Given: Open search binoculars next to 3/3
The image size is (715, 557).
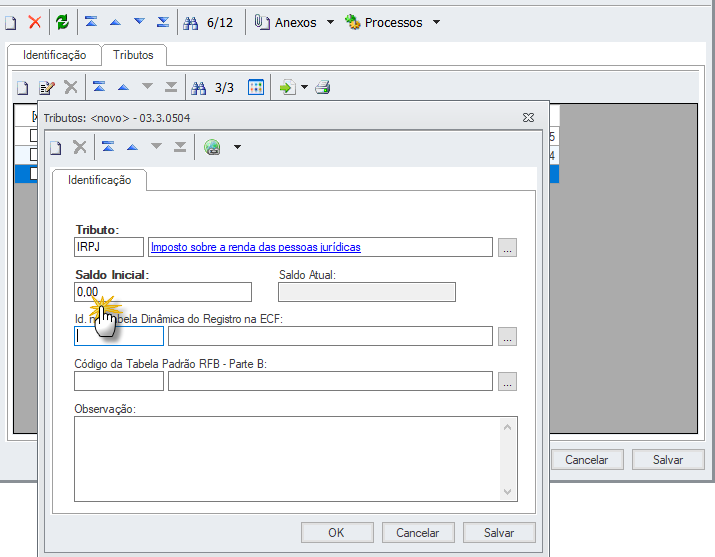Looking at the screenshot, I should pos(198,88).
